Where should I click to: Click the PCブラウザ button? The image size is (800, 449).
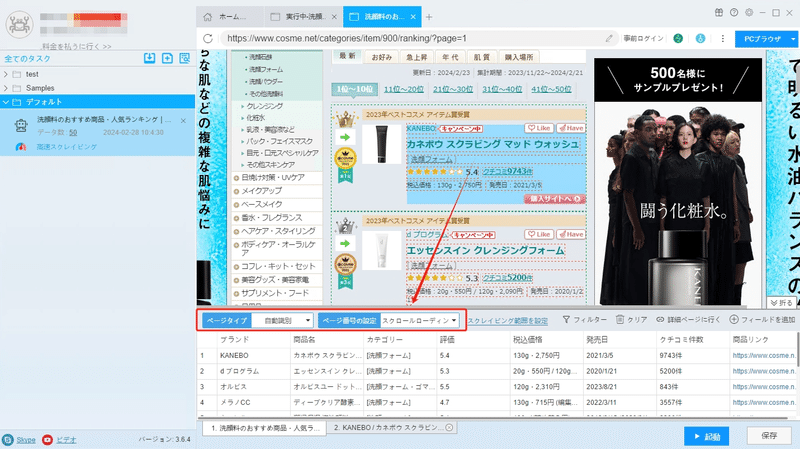click(762, 39)
